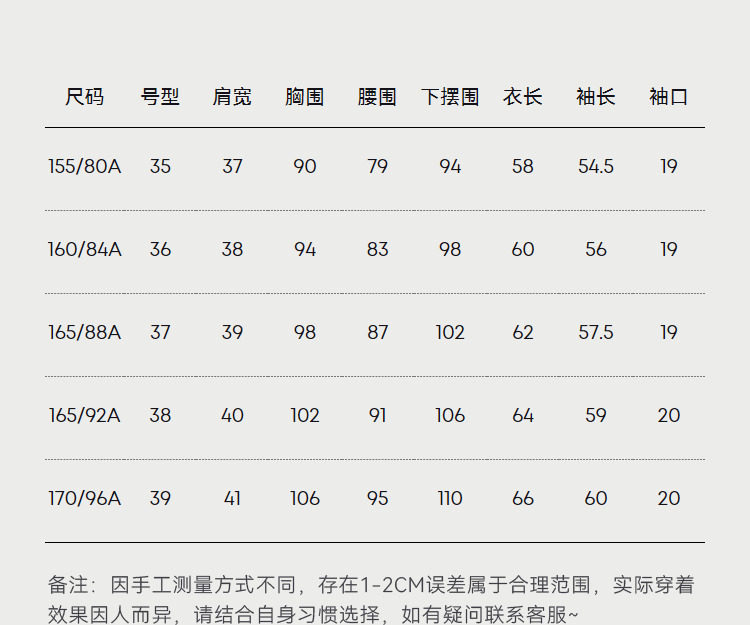
Task: Click the 160/84A size row label
Action: pos(85,249)
